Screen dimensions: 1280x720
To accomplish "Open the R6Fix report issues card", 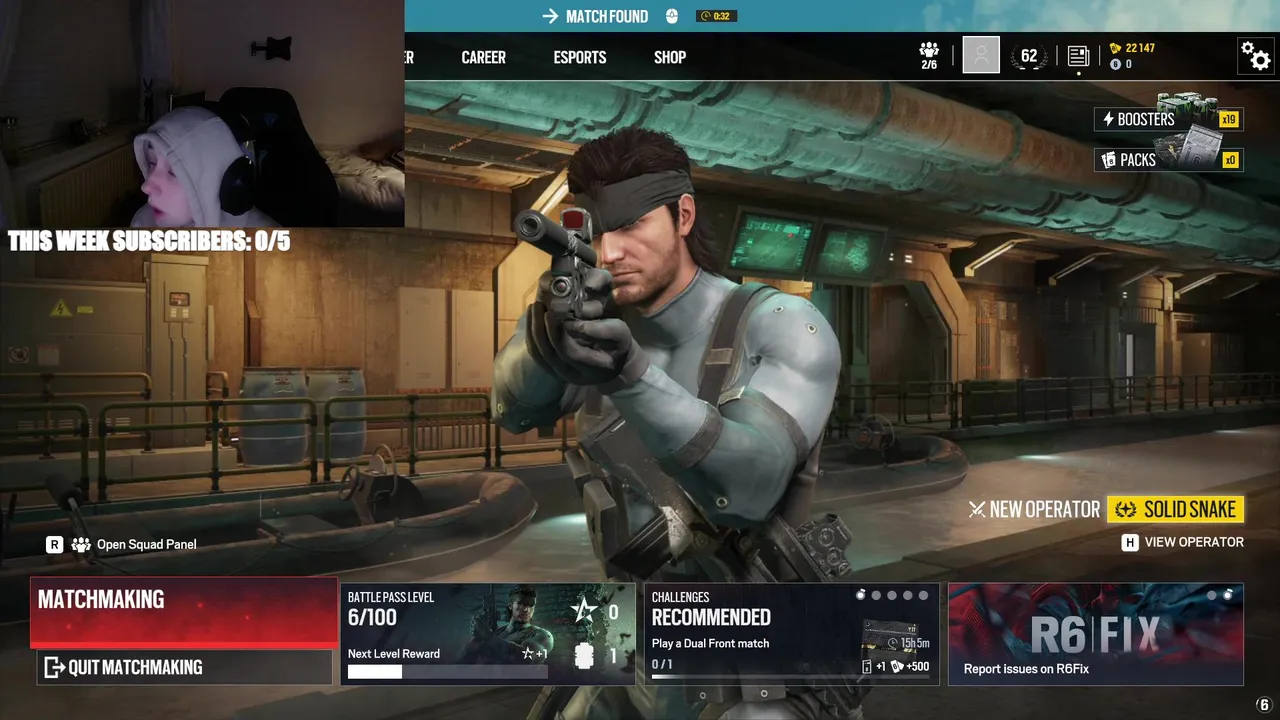I will click(1096, 634).
